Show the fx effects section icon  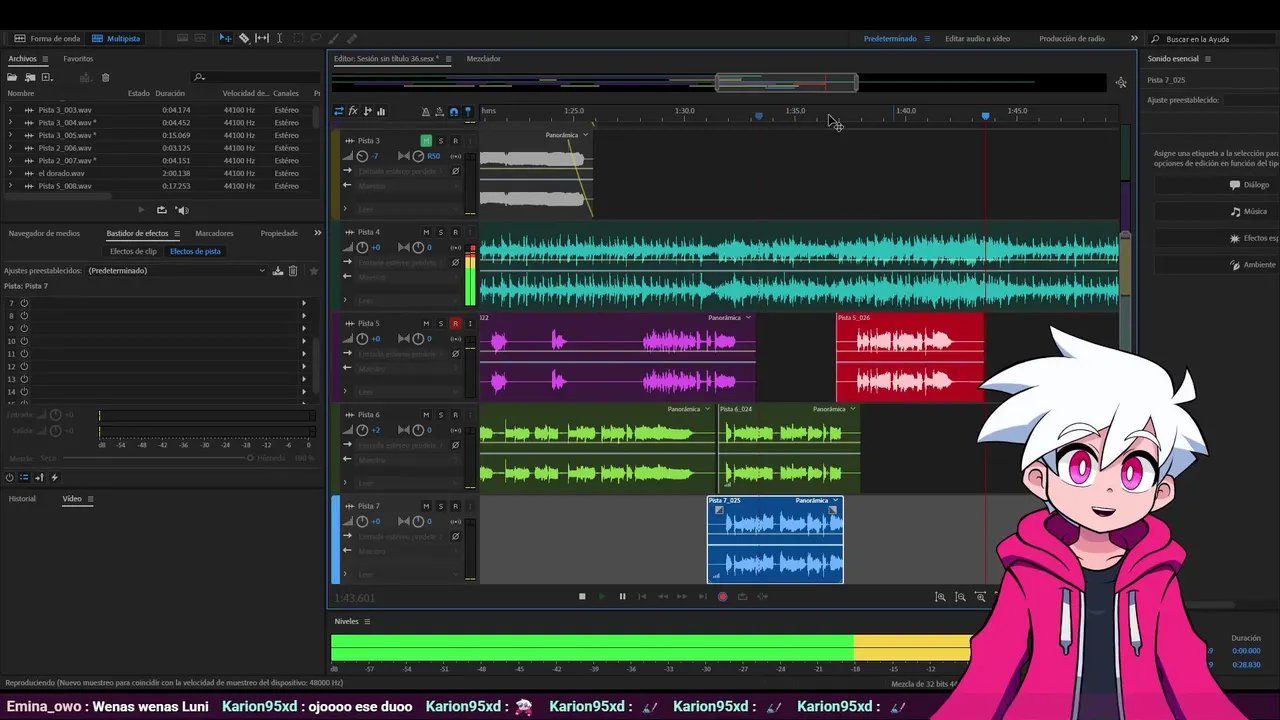[353, 112]
